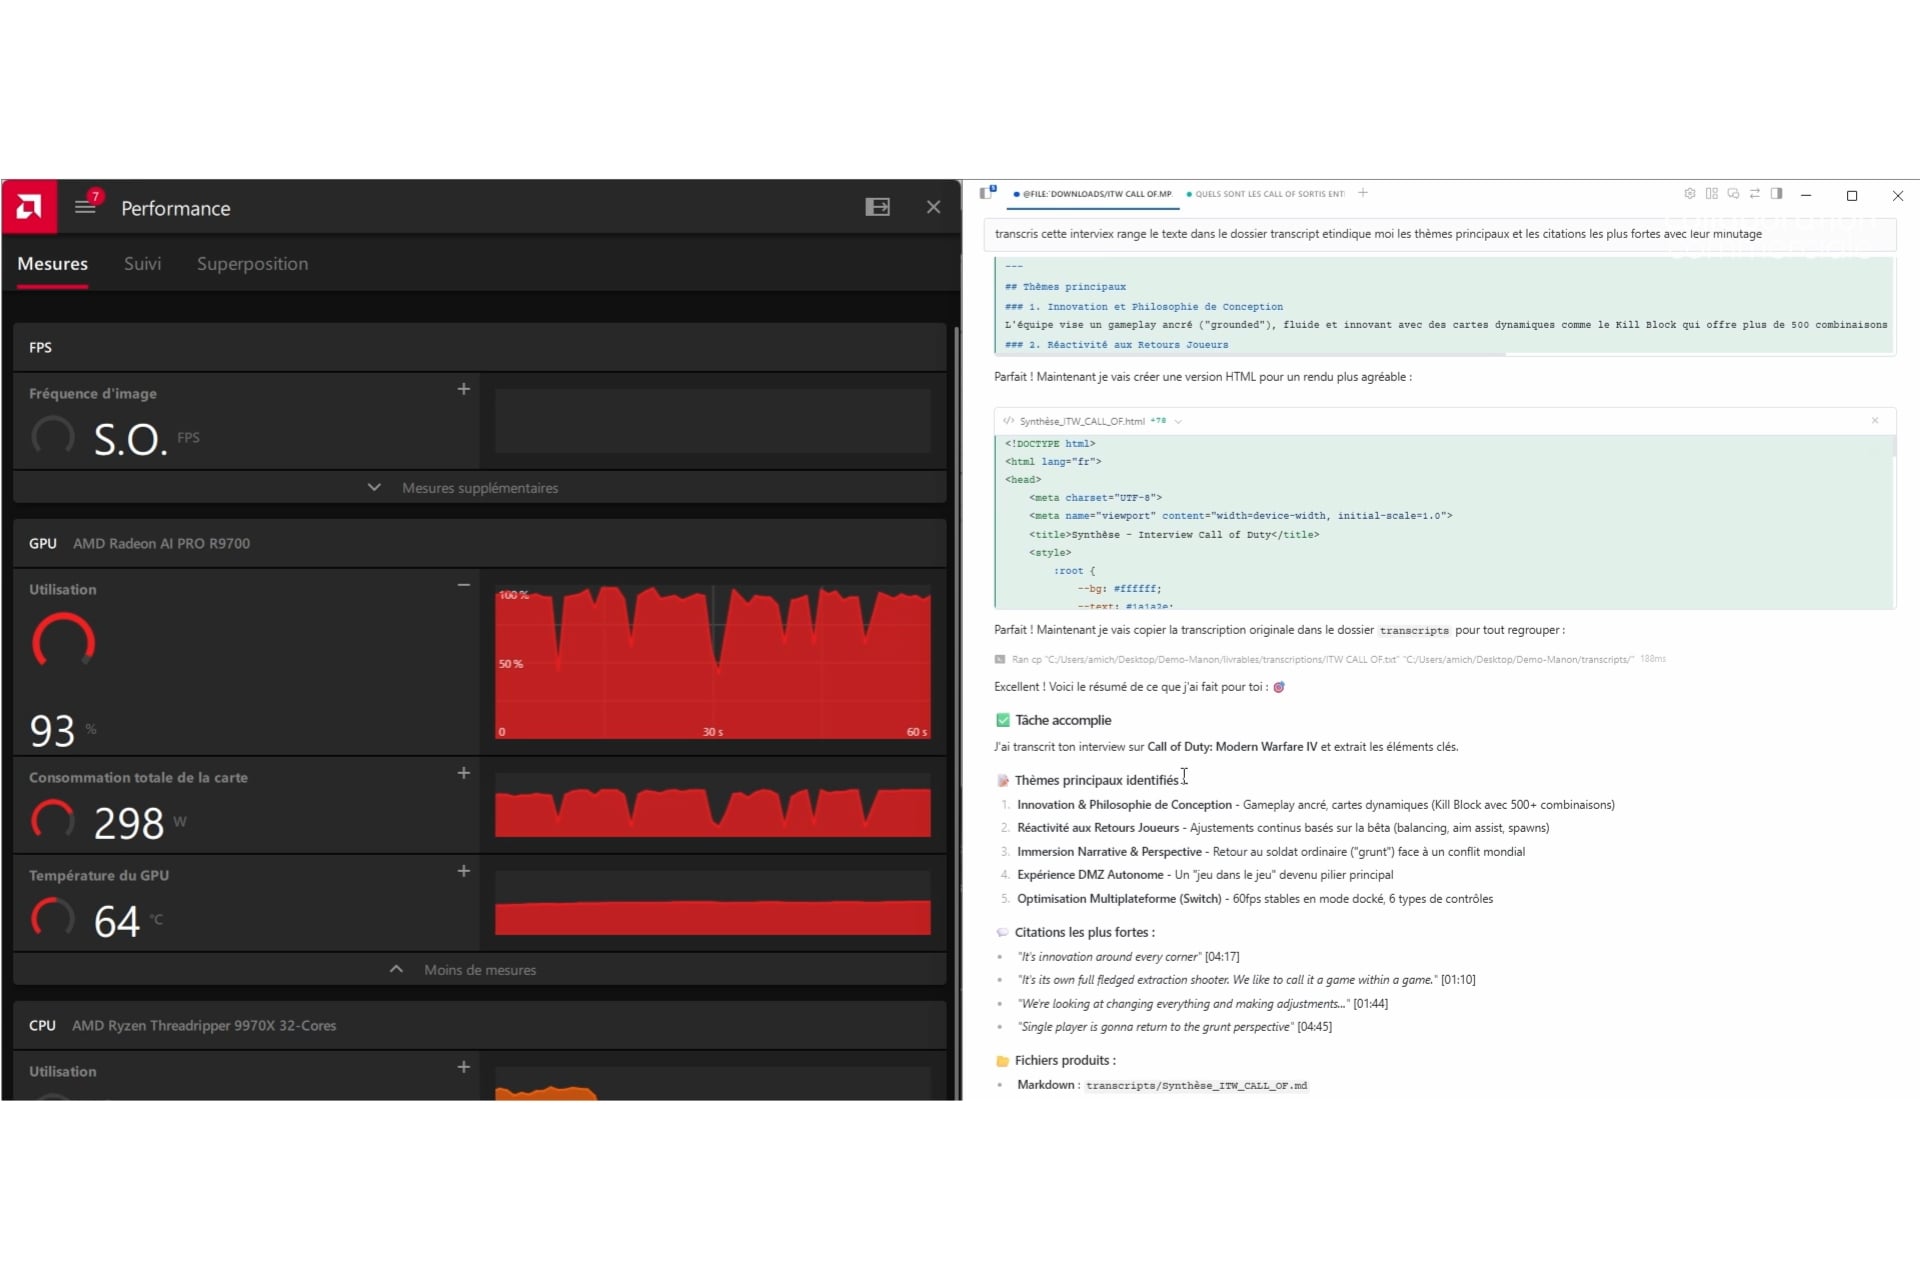
Task: Open the @FILE DOWNLOADS/ITW CALL OF tab
Action: (1092, 194)
